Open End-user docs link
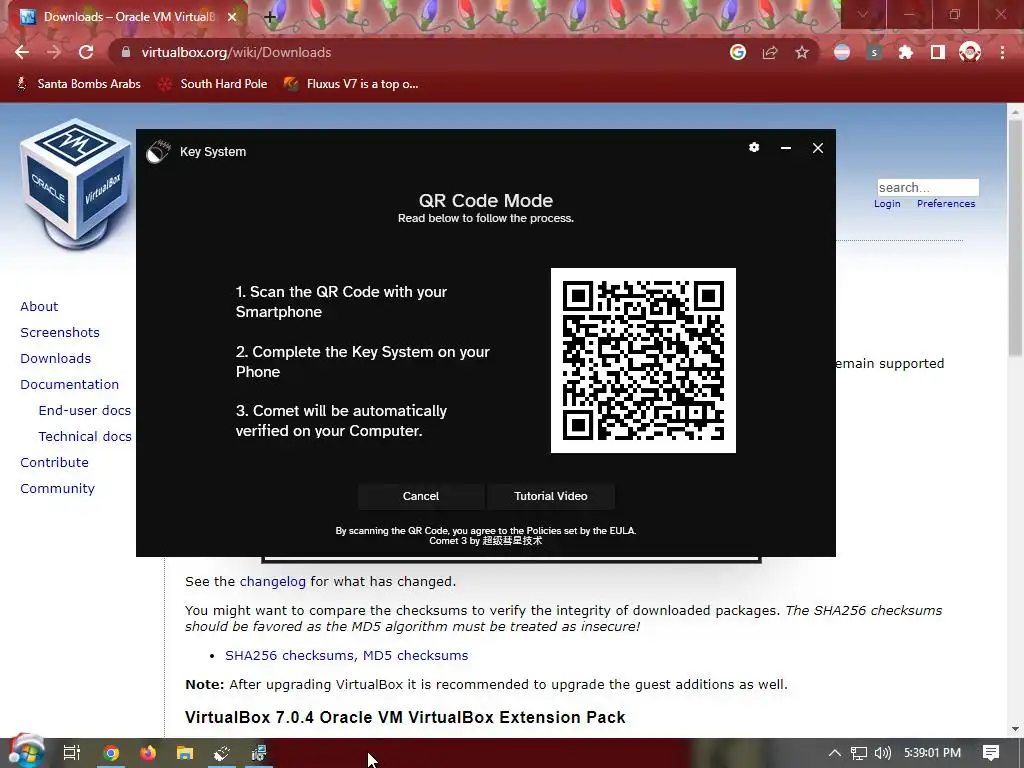 click(x=85, y=411)
